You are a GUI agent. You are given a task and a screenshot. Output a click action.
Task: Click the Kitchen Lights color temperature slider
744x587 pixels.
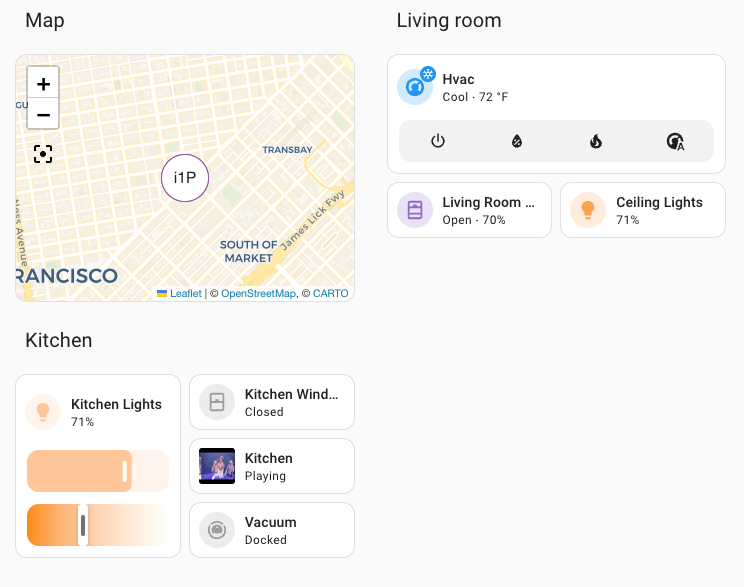98,525
